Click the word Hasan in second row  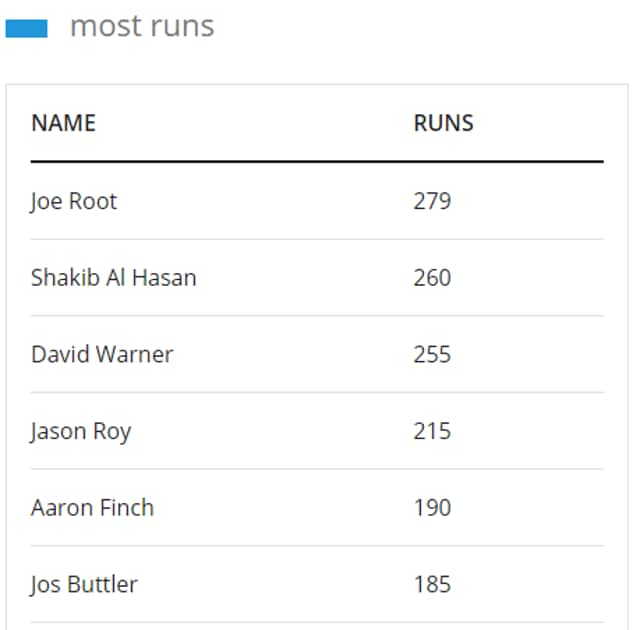click(164, 278)
